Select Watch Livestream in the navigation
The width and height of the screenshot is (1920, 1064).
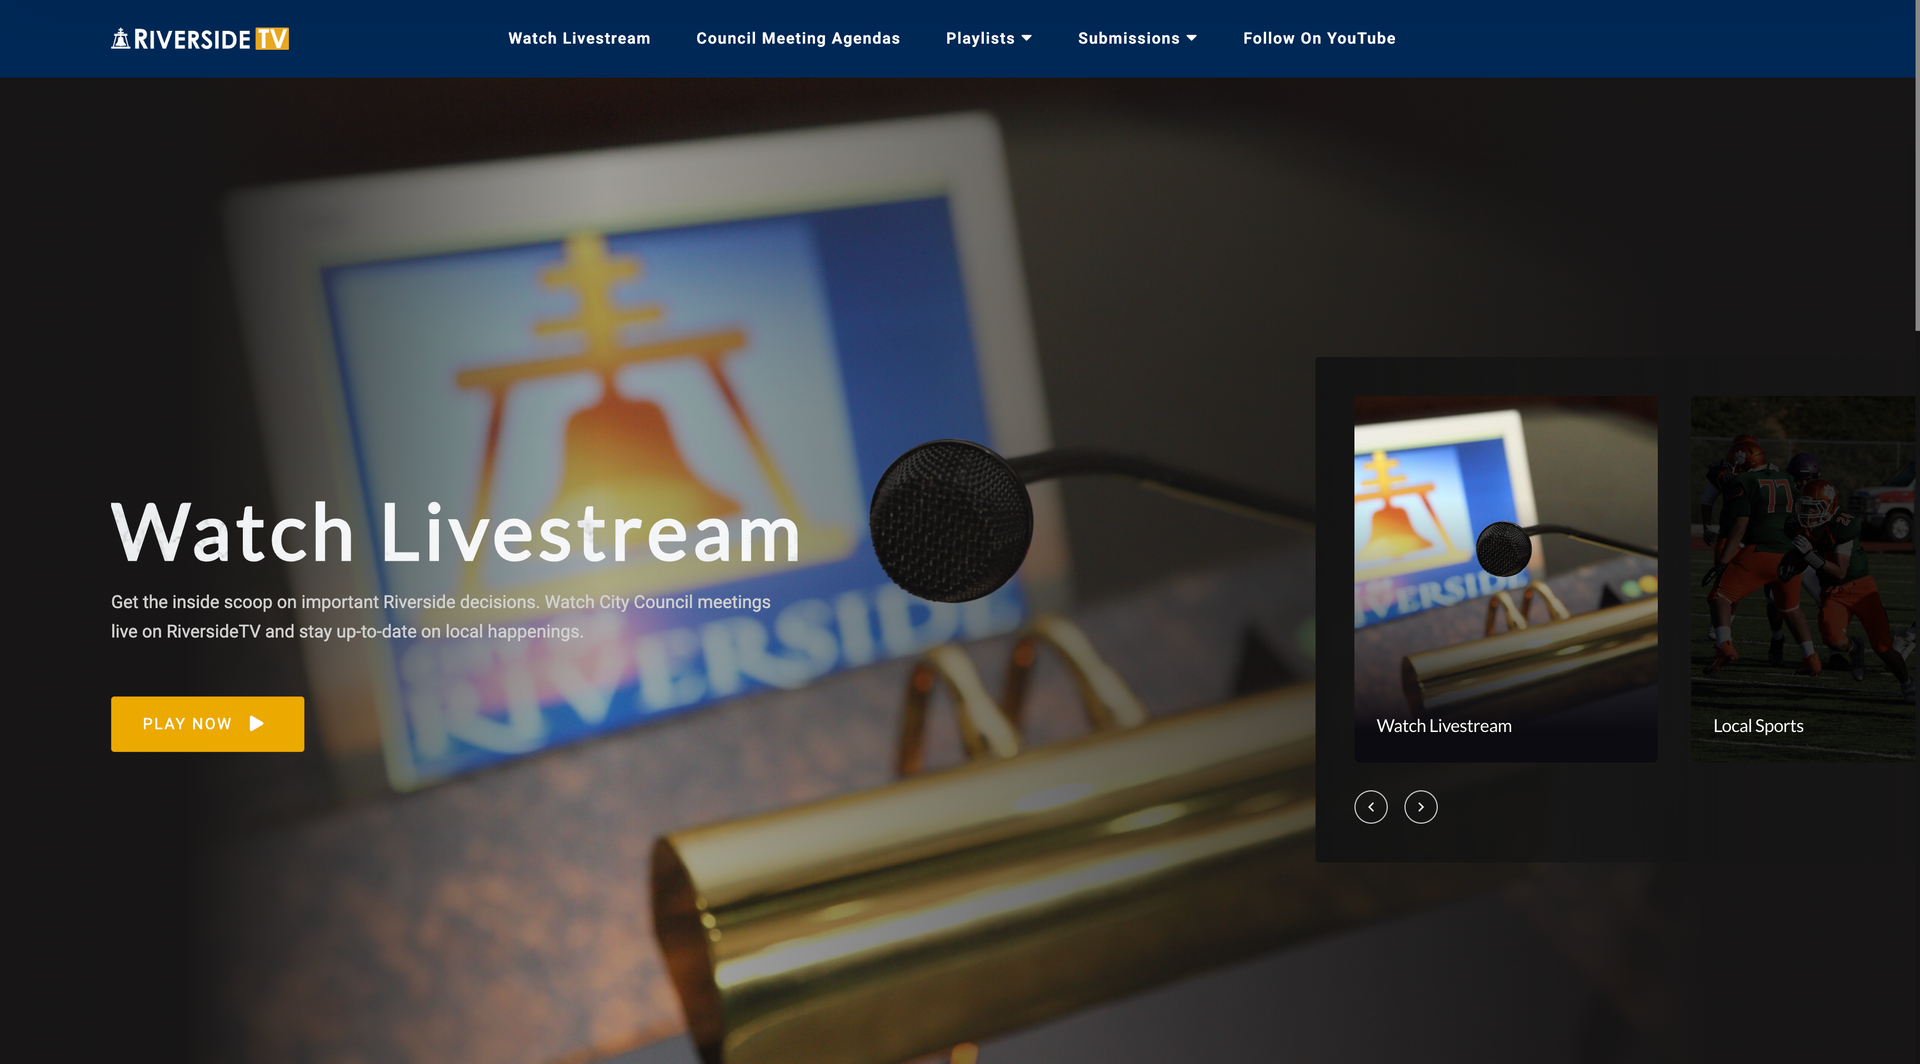(579, 38)
